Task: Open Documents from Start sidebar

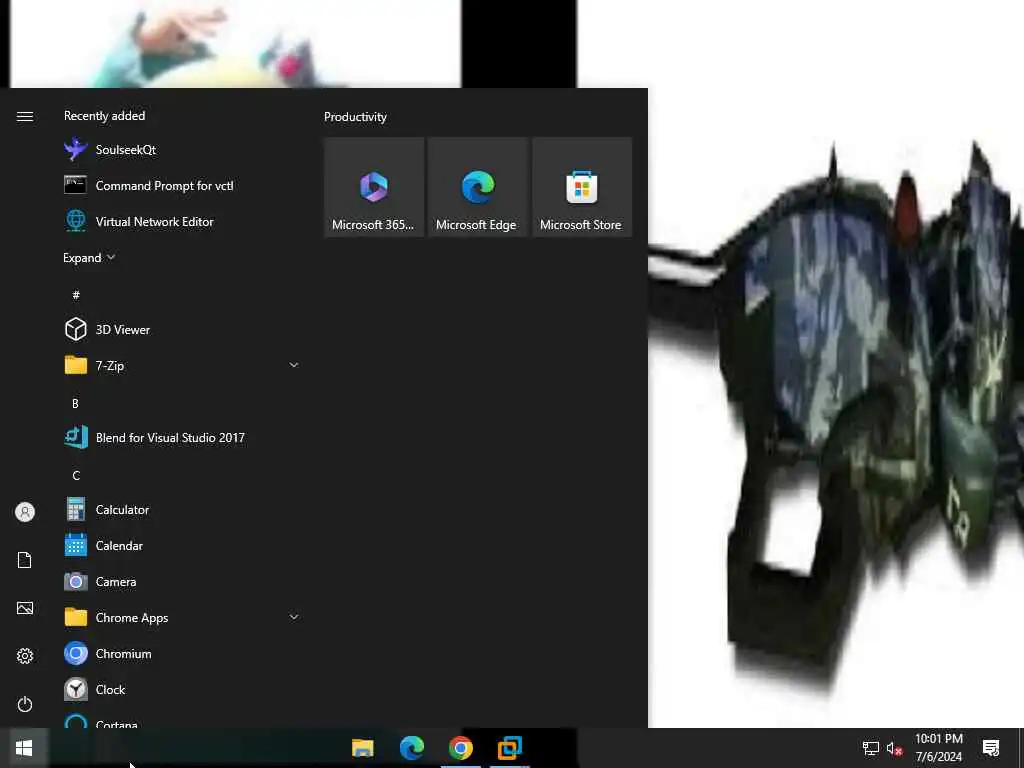Action: [25, 560]
